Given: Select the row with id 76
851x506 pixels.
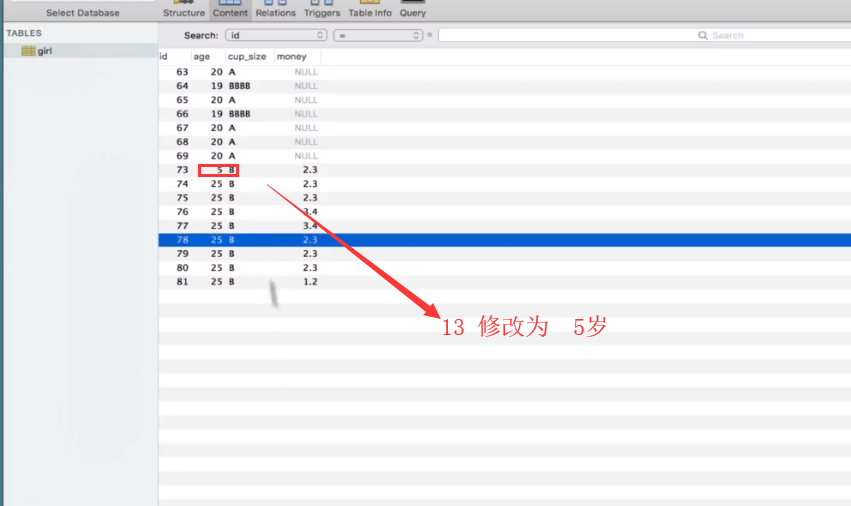Looking at the screenshot, I should [505, 212].
